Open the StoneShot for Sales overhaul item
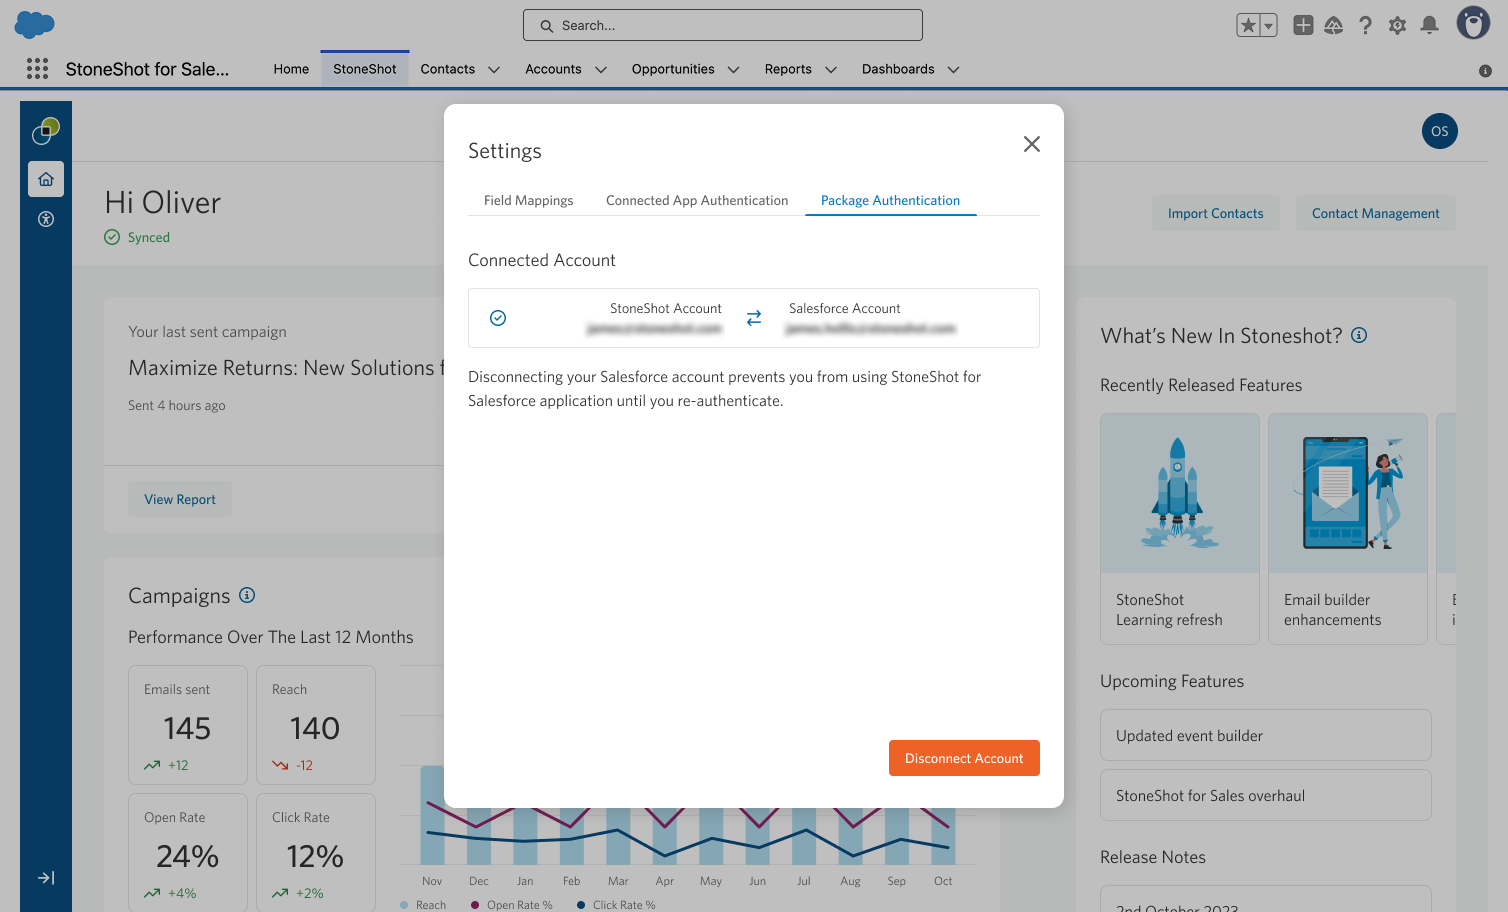 point(1266,795)
